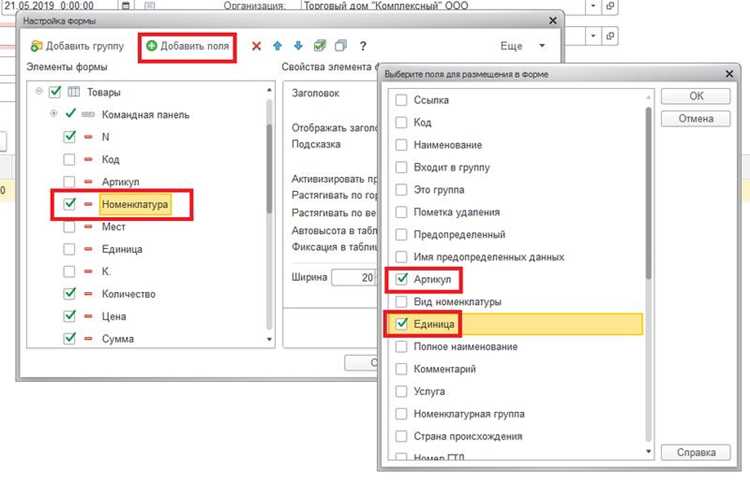
Task: Uncheck the Номенклатура element checkbox
Action: 69,204
